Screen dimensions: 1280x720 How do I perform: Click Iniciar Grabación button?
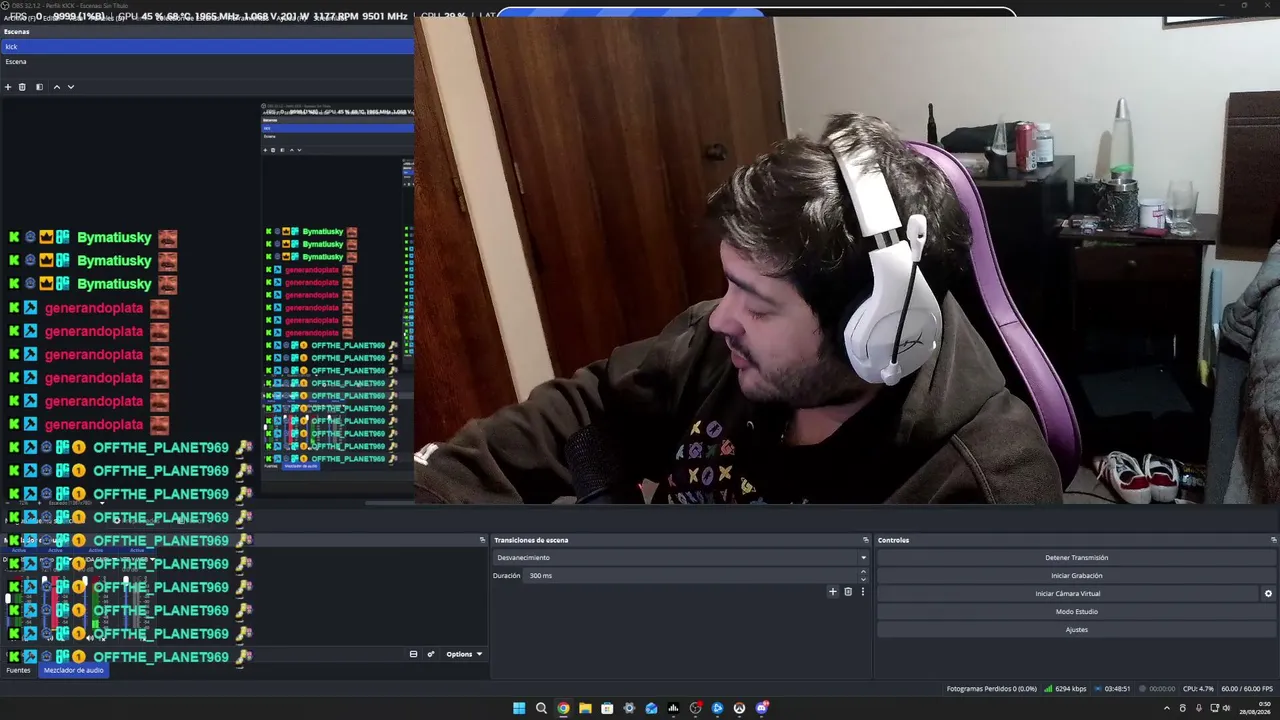pyautogui.click(x=1076, y=576)
